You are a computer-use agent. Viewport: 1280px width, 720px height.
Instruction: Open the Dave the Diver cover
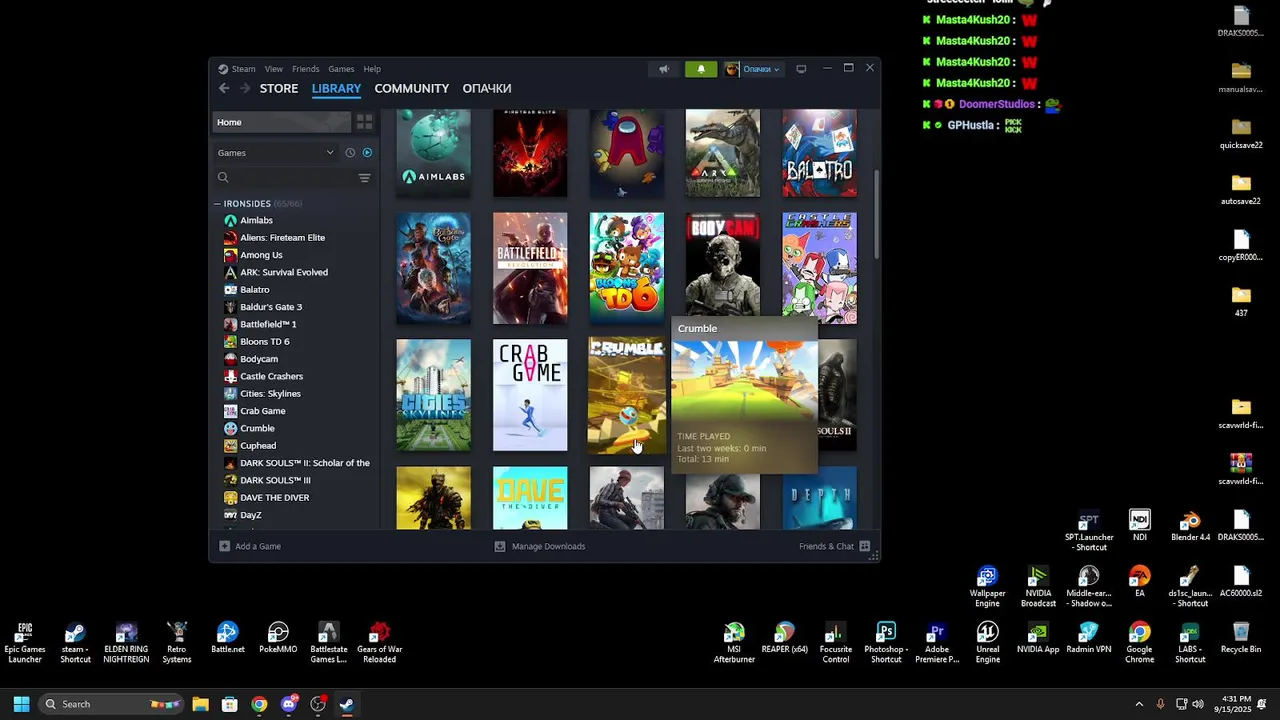pos(530,498)
